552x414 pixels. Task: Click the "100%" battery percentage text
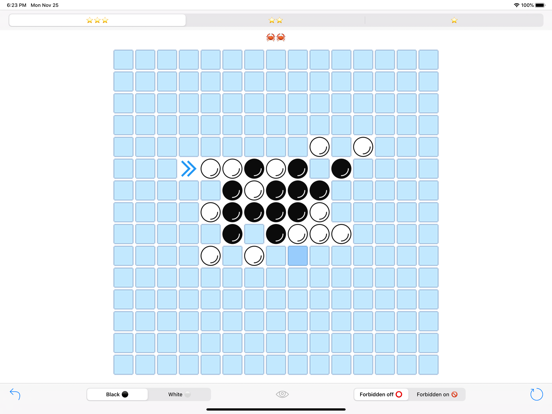pyautogui.click(x=527, y=5)
